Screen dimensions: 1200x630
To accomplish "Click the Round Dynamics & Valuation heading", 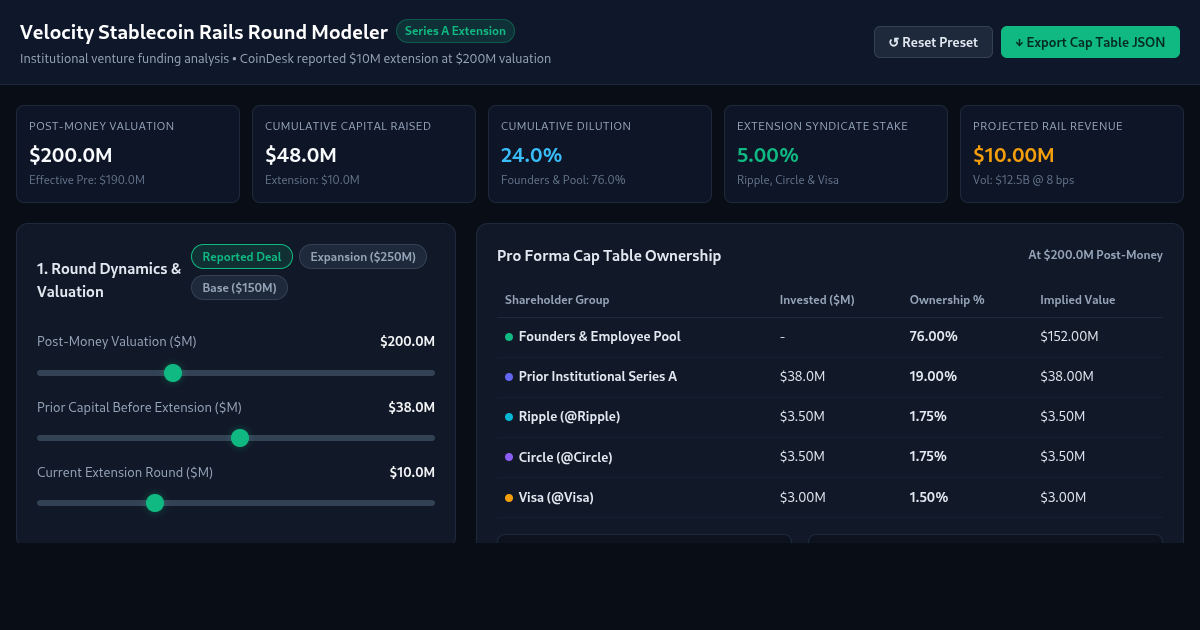I will (109, 280).
